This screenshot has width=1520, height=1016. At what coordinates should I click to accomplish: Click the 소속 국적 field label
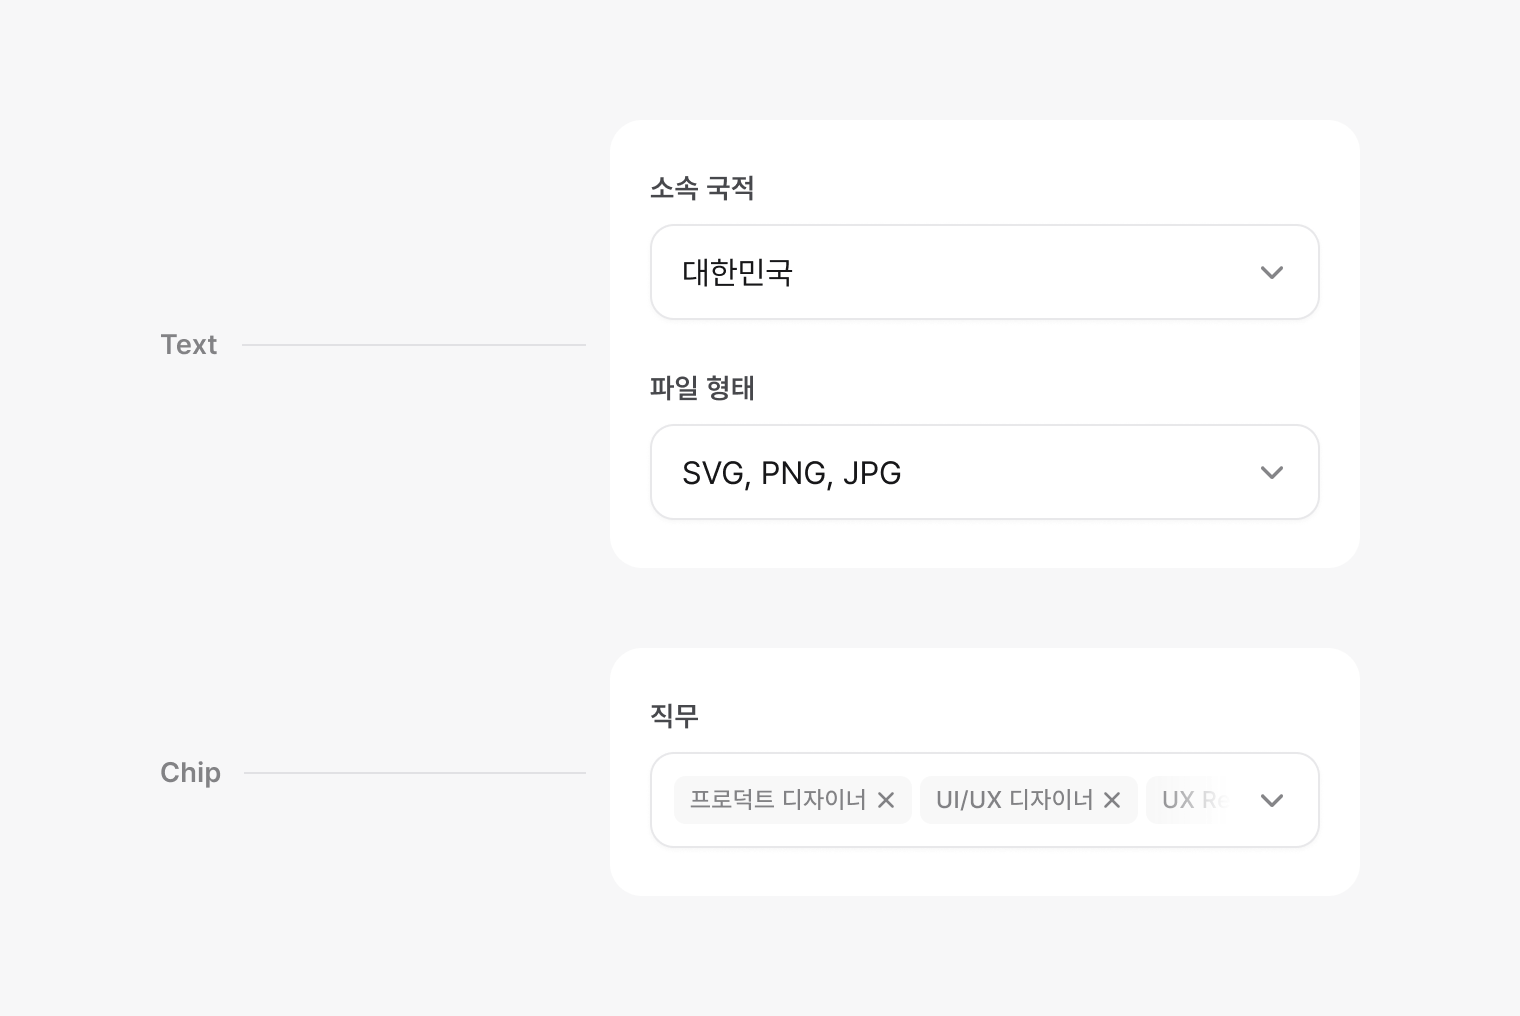click(702, 188)
